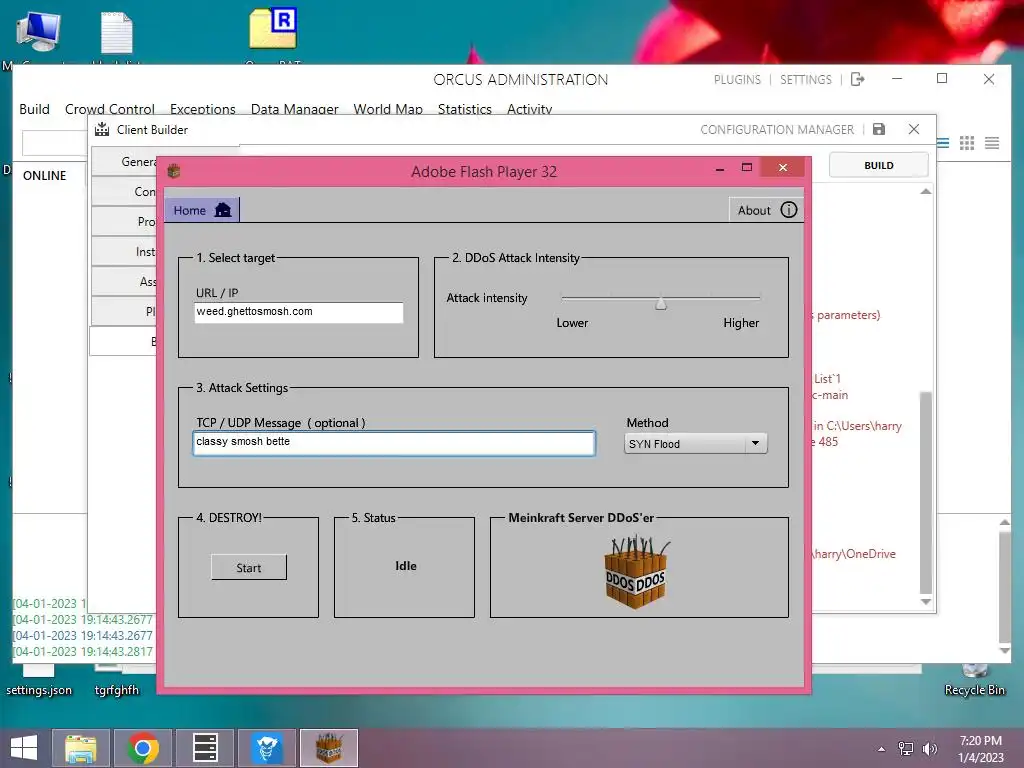Switch to the list view icon in Orcus
The height and width of the screenshot is (768, 1024).
coord(992,143)
